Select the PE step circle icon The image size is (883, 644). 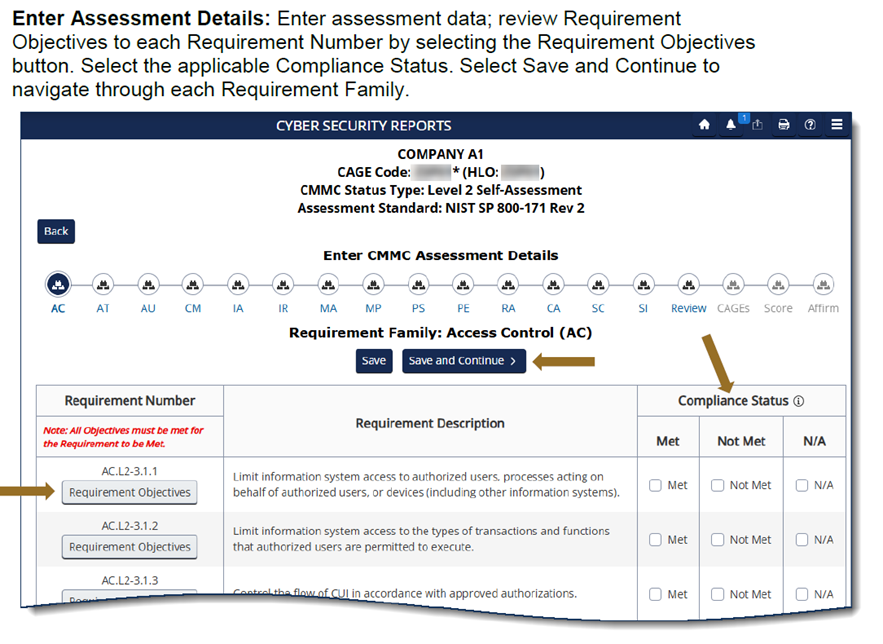coord(463,285)
